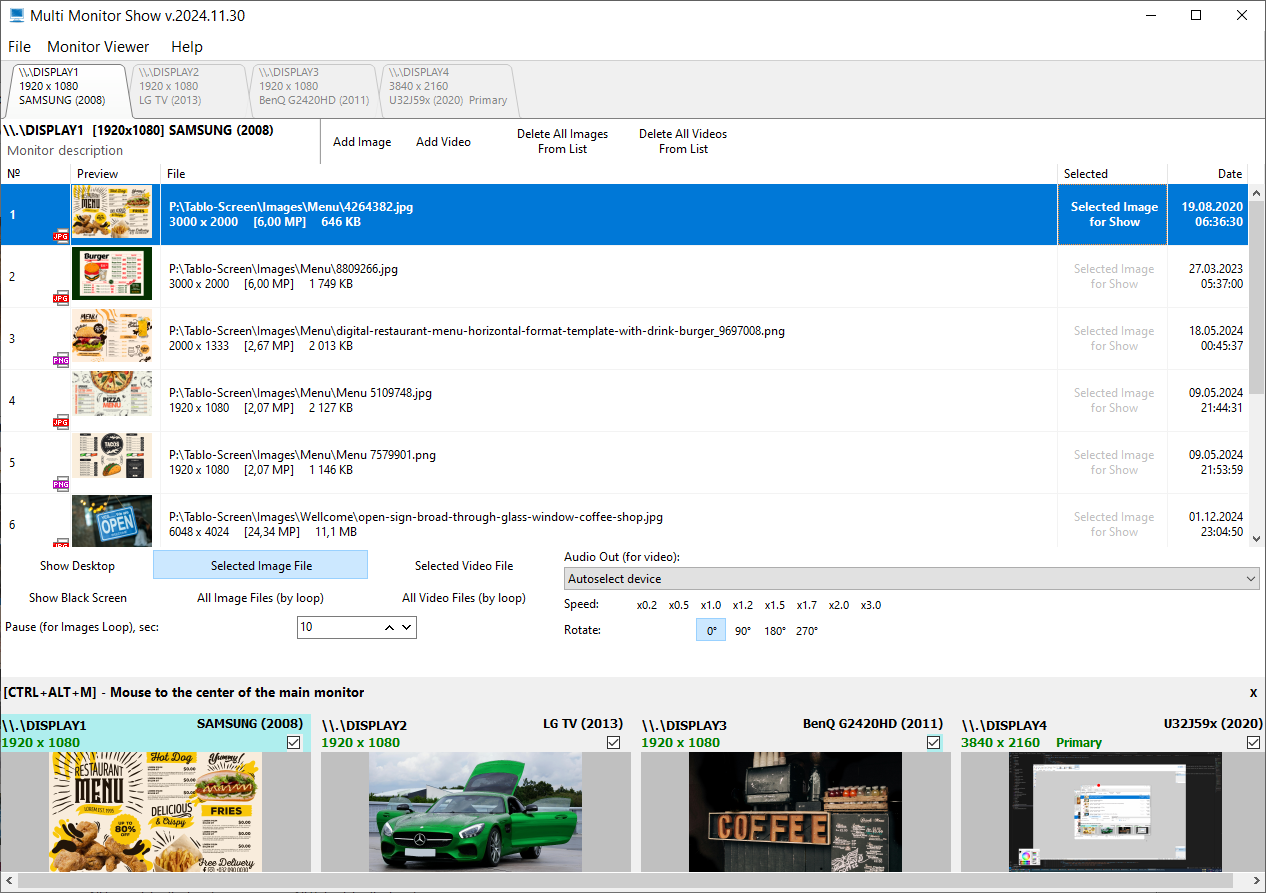Click the COFFEE preview image for DISPLAY3
The image size is (1266, 893).
(x=795, y=811)
